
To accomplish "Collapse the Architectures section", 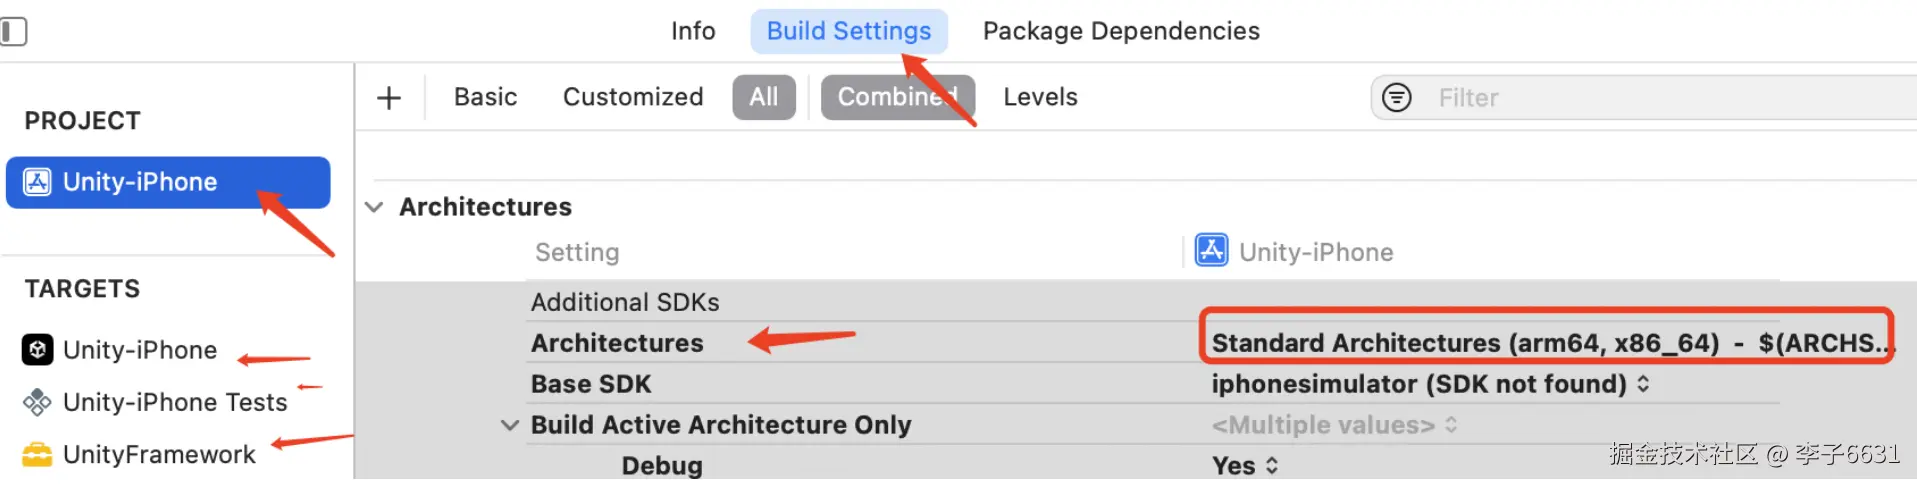I will [374, 207].
